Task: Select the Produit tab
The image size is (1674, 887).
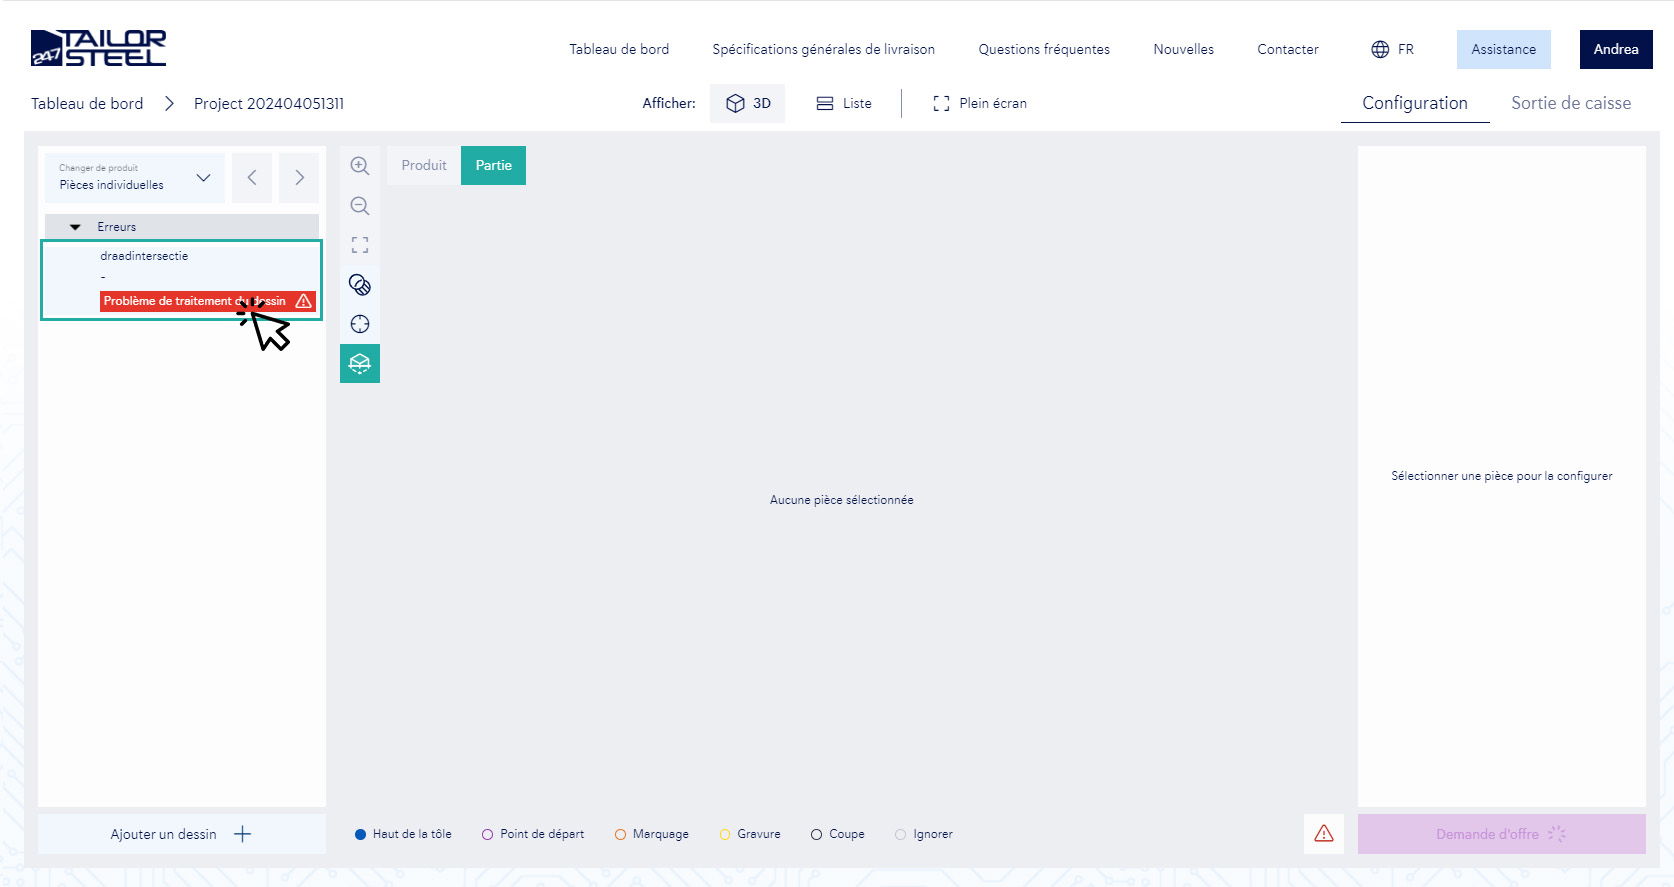Action: tap(424, 166)
